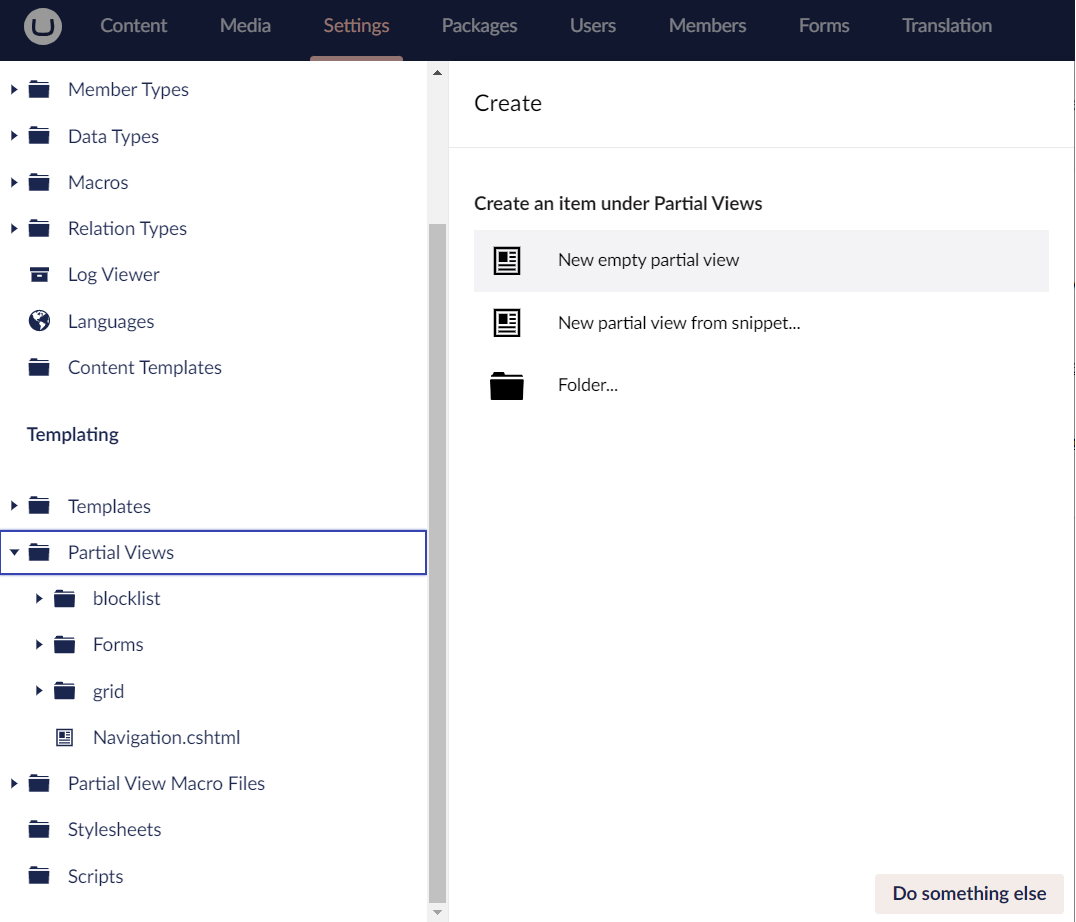Switch to the Translation section
The height and width of the screenshot is (922, 1076).
(x=946, y=26)
